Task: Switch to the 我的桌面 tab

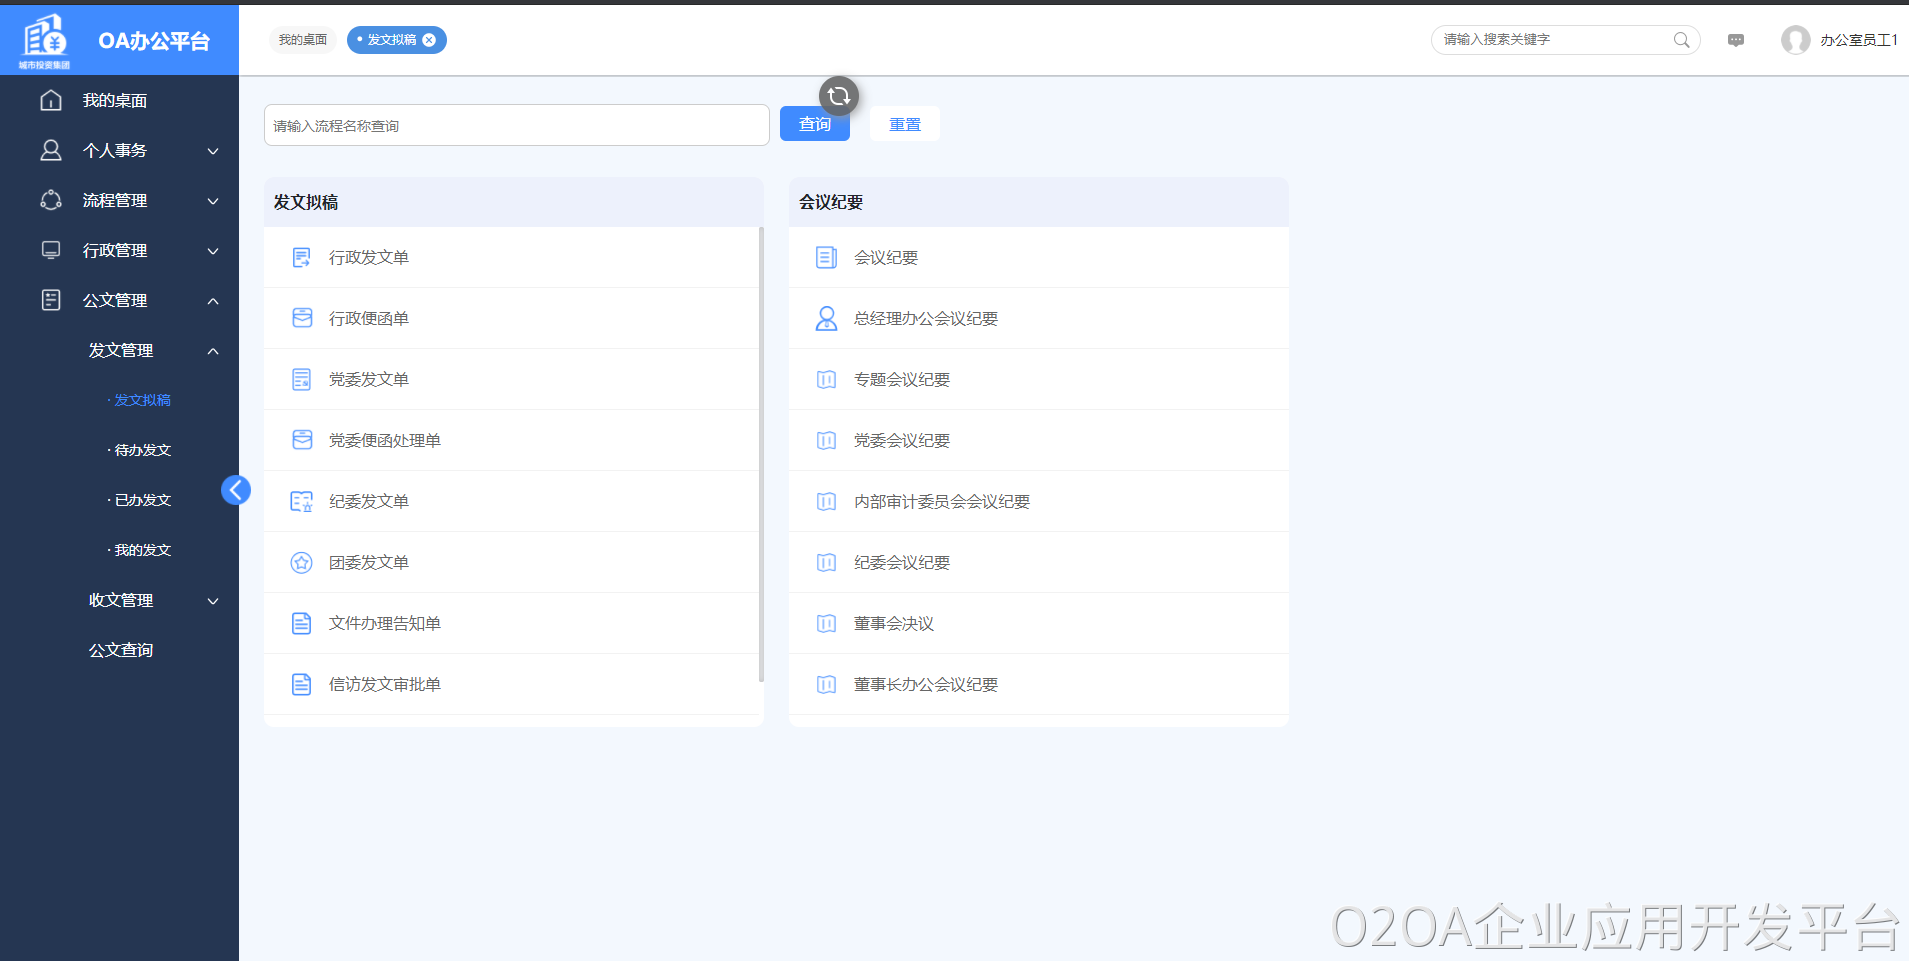Action: (303, 40)
